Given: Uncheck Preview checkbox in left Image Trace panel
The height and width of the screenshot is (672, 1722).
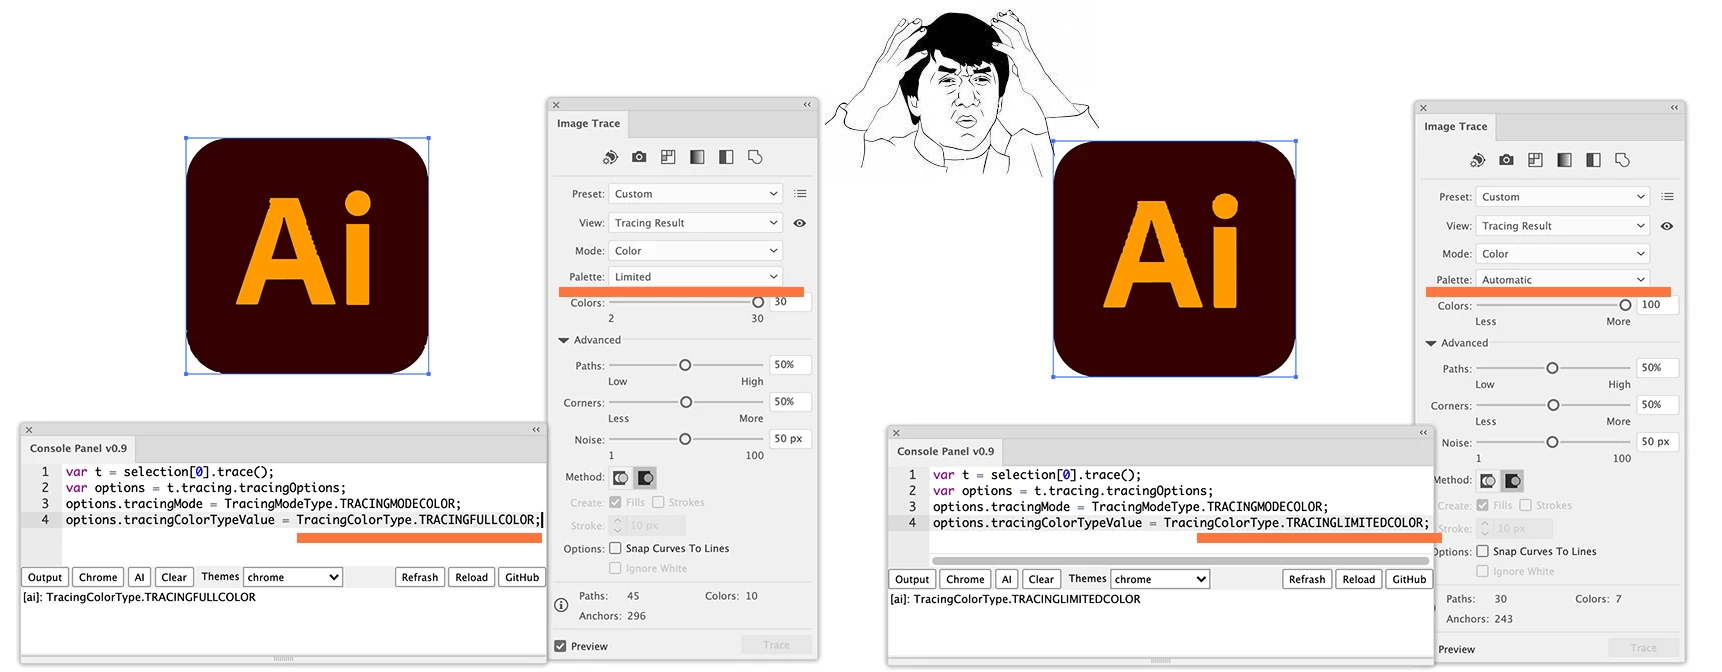Looking at the screenshot, I should (x=560, y=646).
